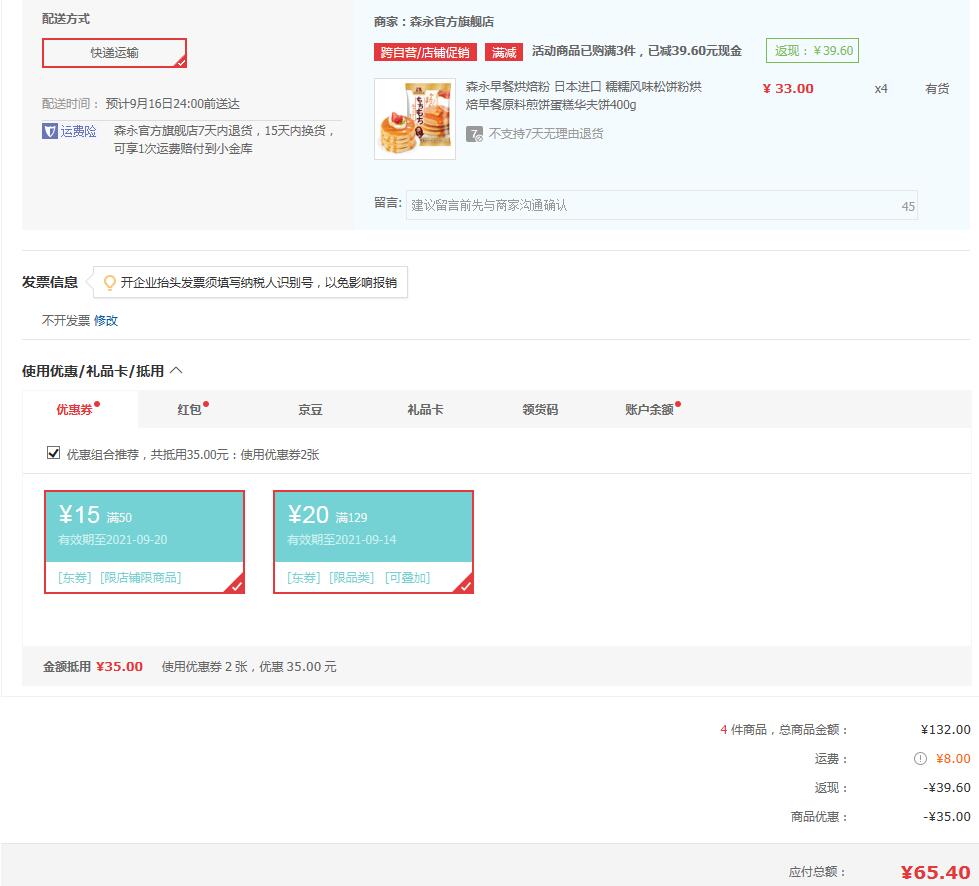The height and width of the screenshot is (886, 979).
Task: Click the 满减 discount badge
Action: click(x=504, y=52)
